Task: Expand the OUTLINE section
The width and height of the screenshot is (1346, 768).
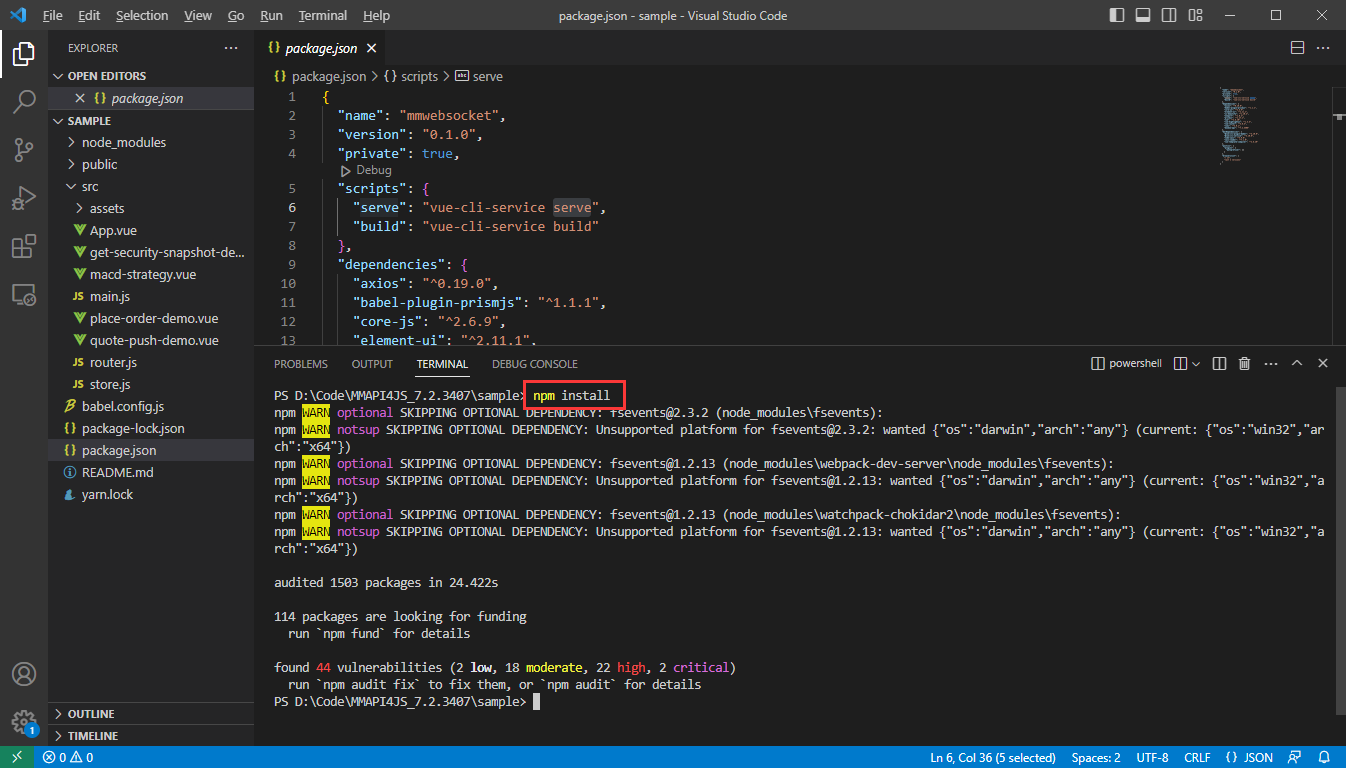Action: [x=90, y=714]
